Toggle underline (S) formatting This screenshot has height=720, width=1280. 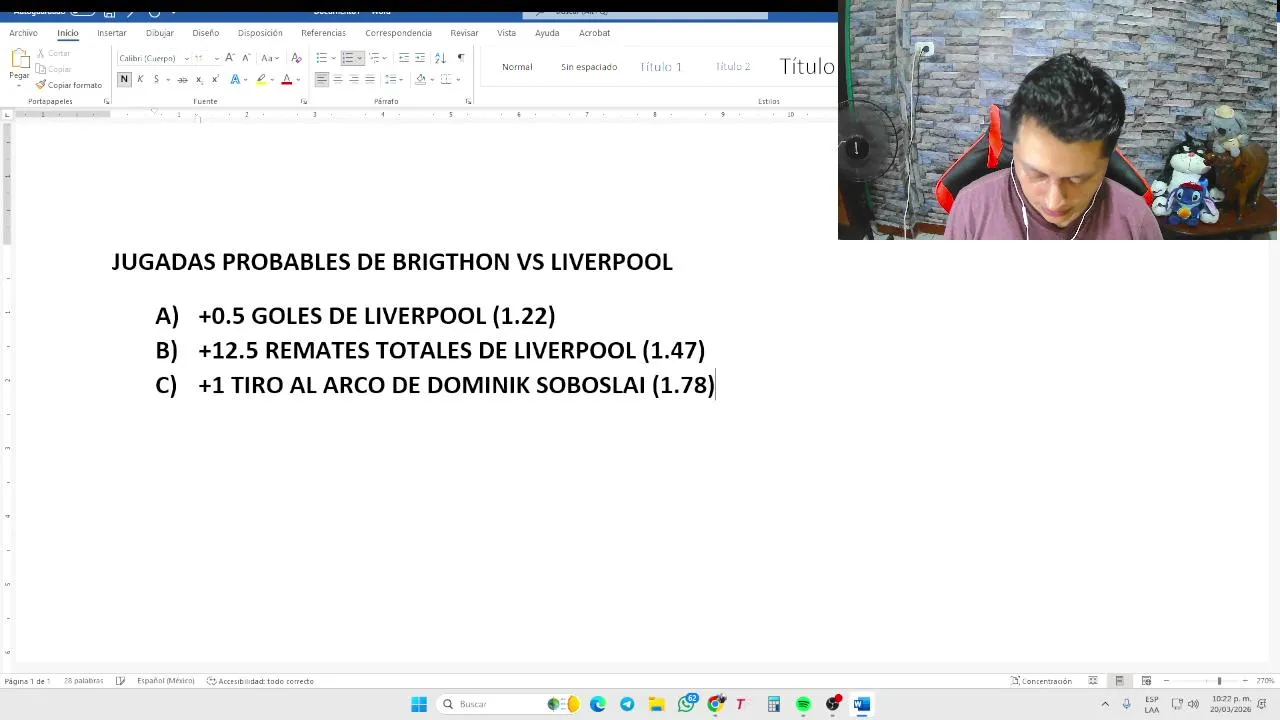click(x=156, y=79)
